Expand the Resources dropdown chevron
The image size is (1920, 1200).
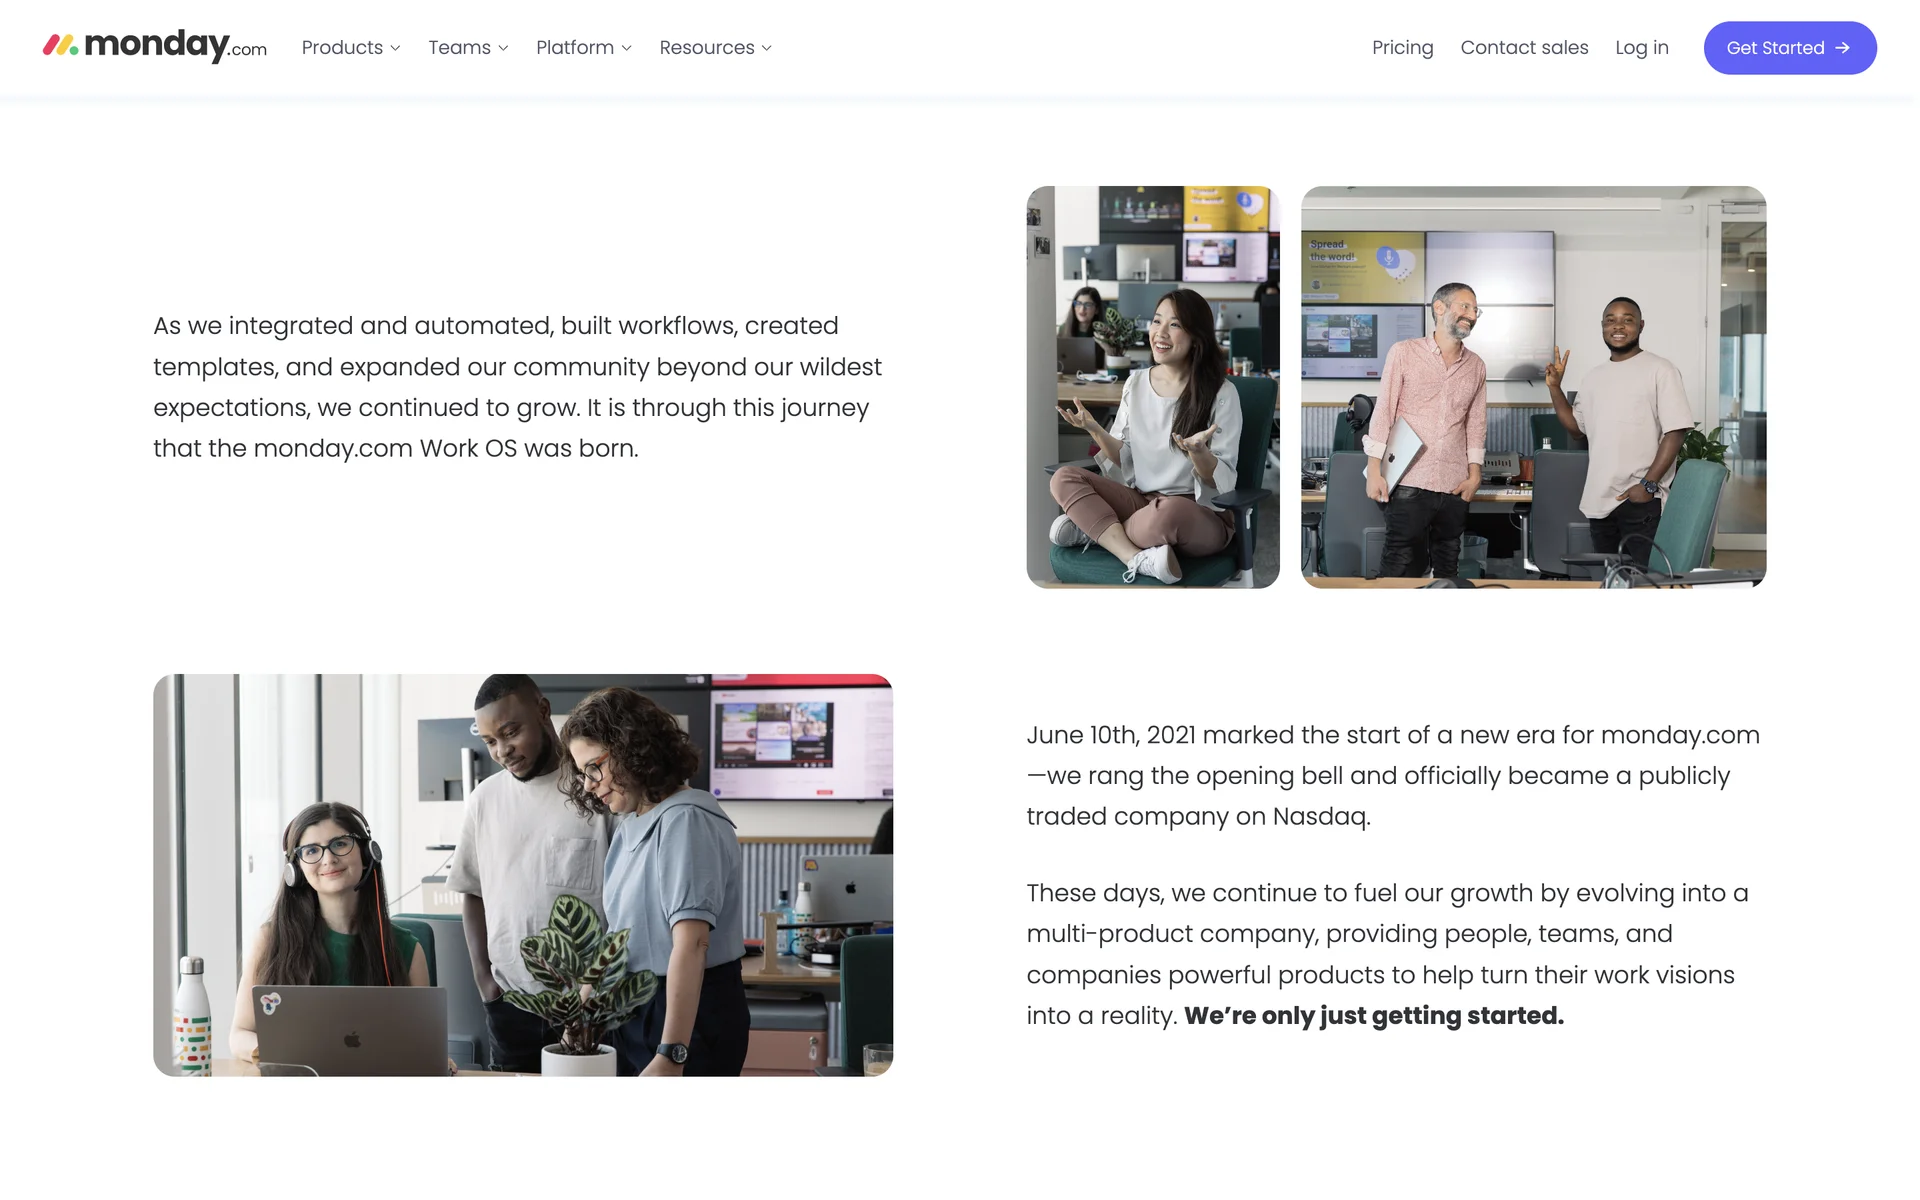tap(767, 48)
